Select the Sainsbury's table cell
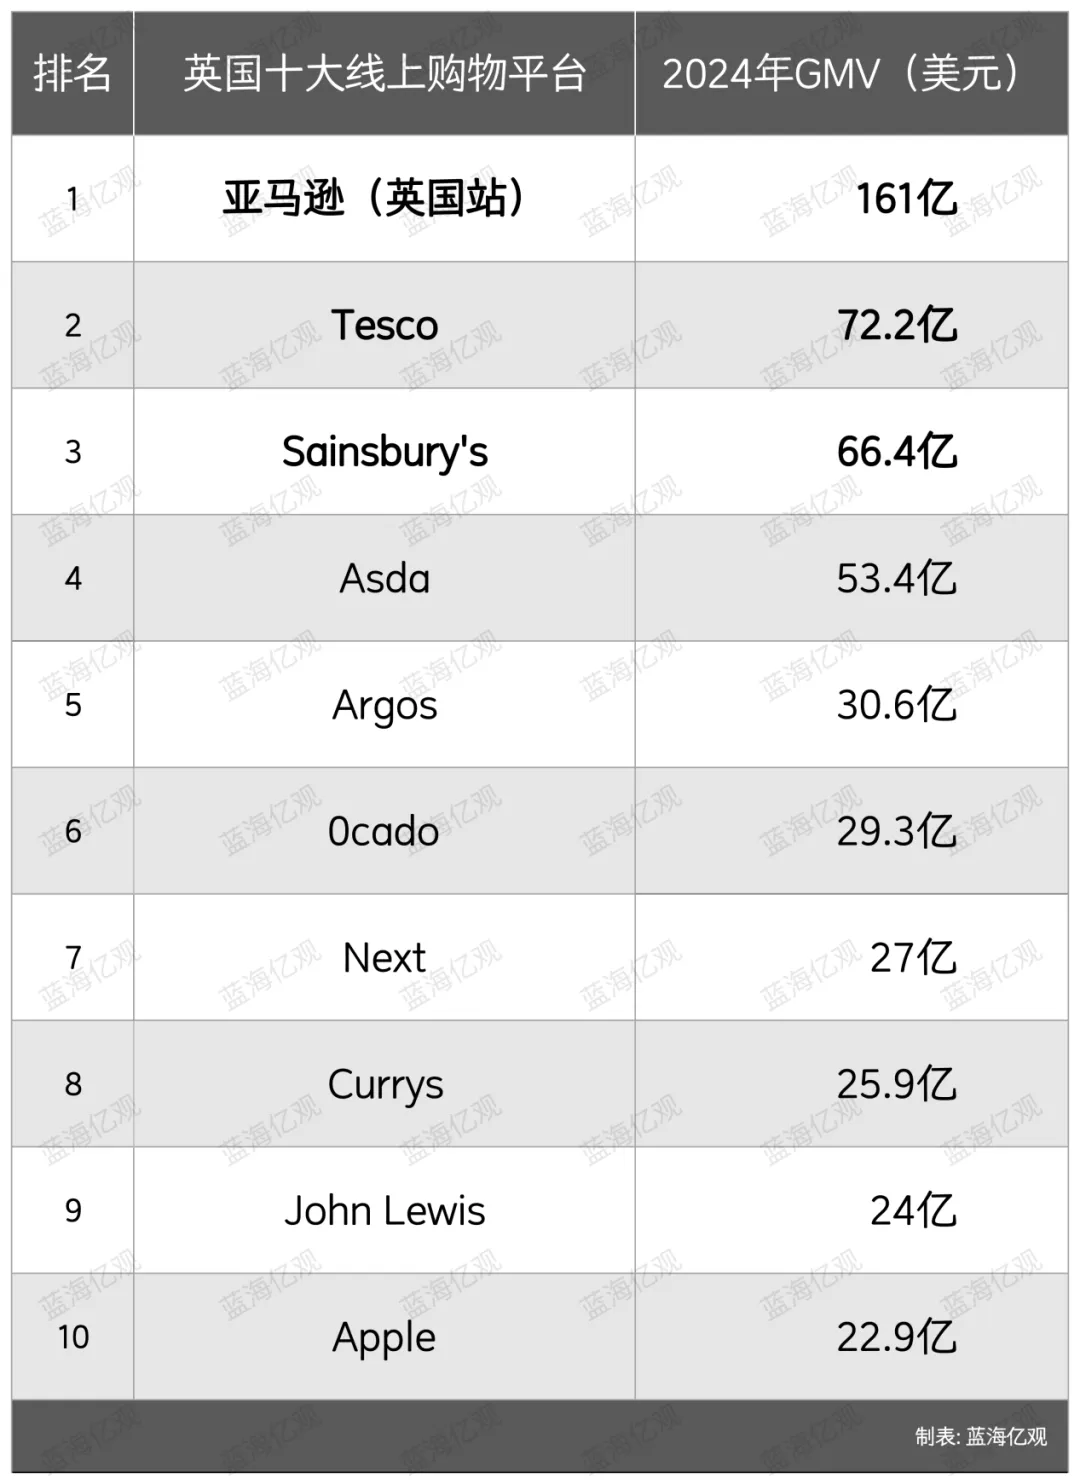1080x1484 pixels. (x=385, y=452)
